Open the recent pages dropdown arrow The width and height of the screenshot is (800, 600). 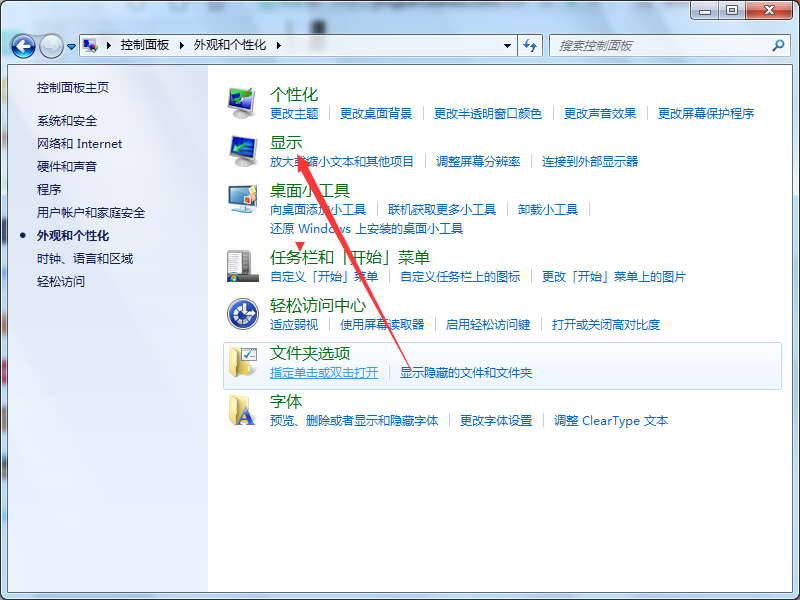[71, 46]
